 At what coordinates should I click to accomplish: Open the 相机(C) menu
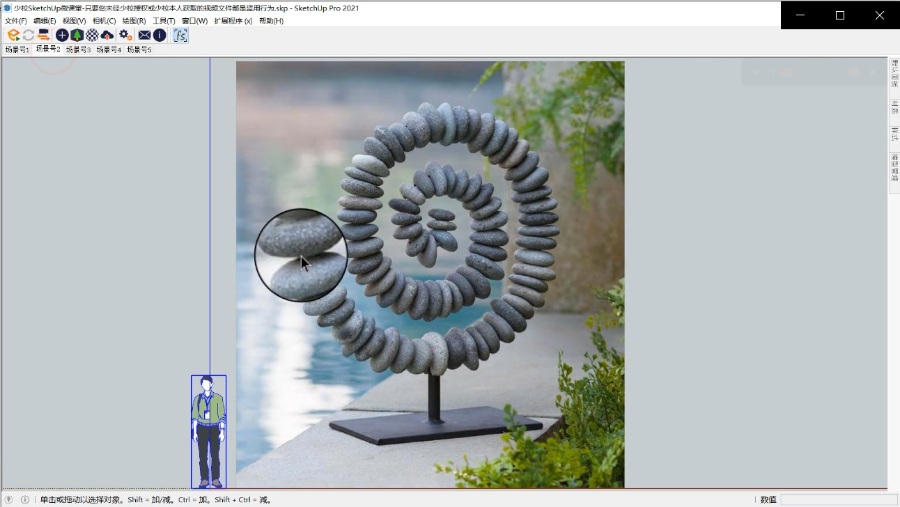coord(104,21)
